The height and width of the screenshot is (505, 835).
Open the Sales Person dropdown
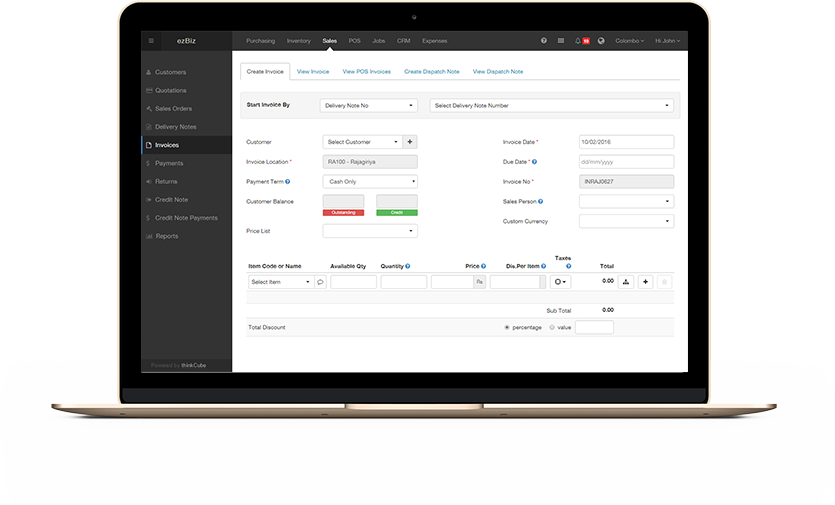coord(626,201)
